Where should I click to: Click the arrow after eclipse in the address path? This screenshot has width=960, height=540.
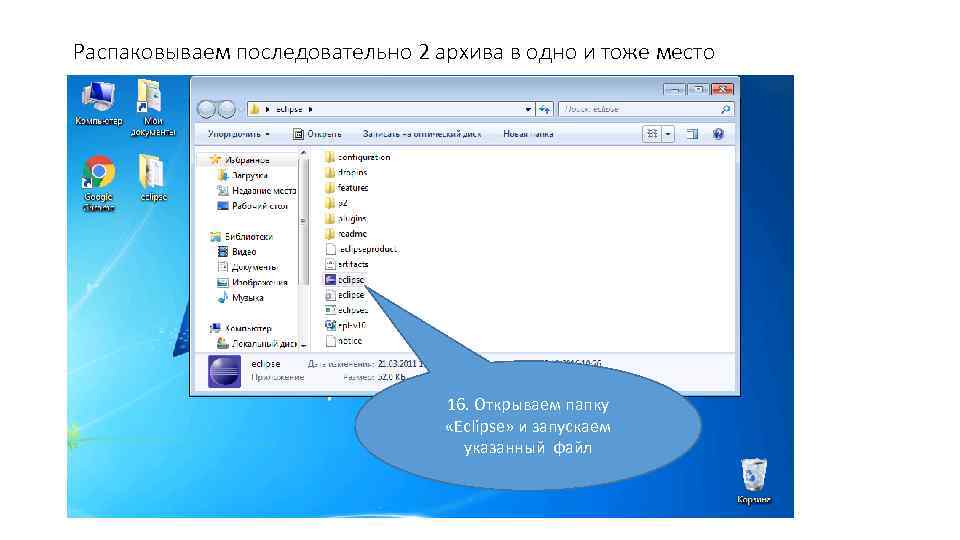click(x=310, y=109)
